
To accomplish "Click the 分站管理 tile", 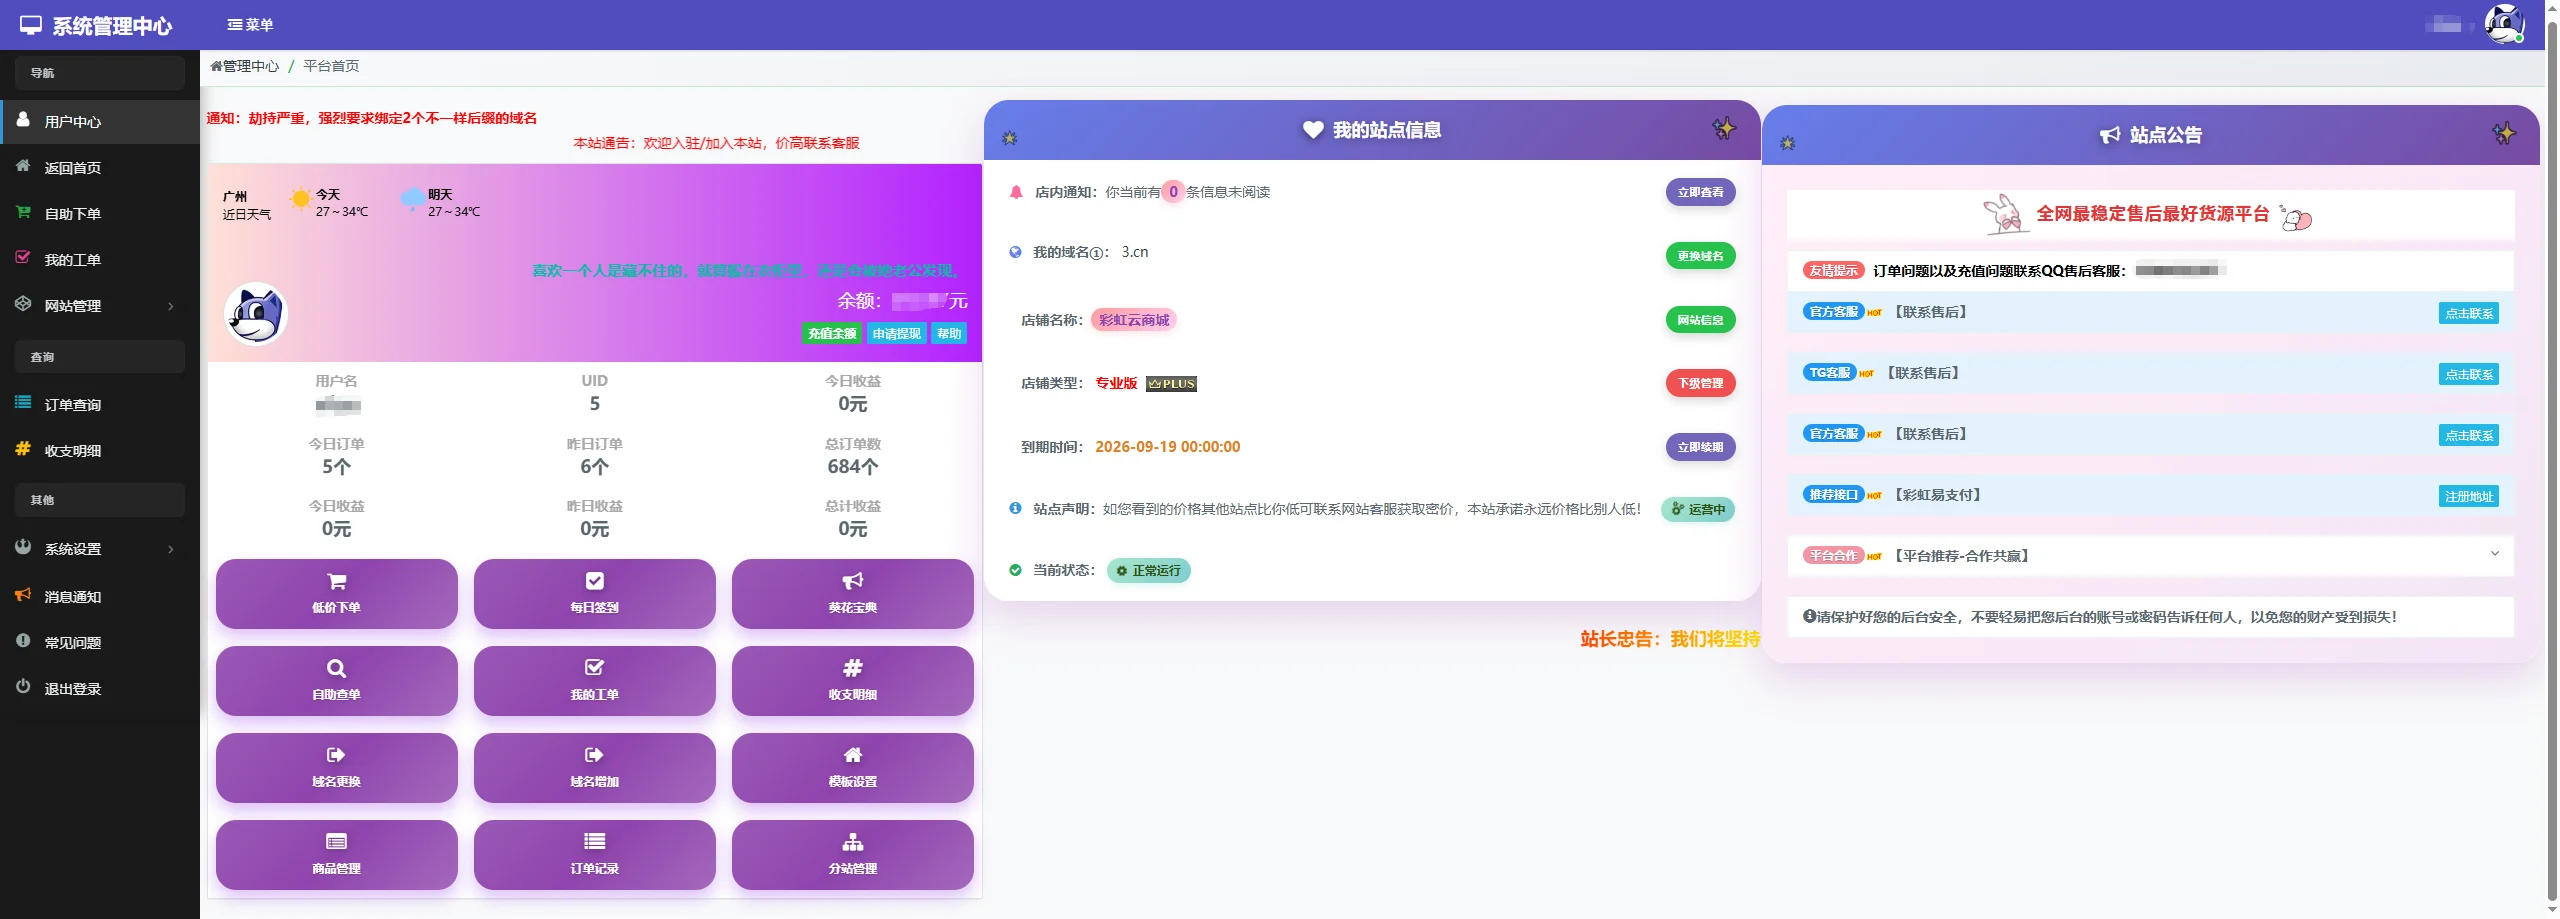I will click(x=852, y=855).
